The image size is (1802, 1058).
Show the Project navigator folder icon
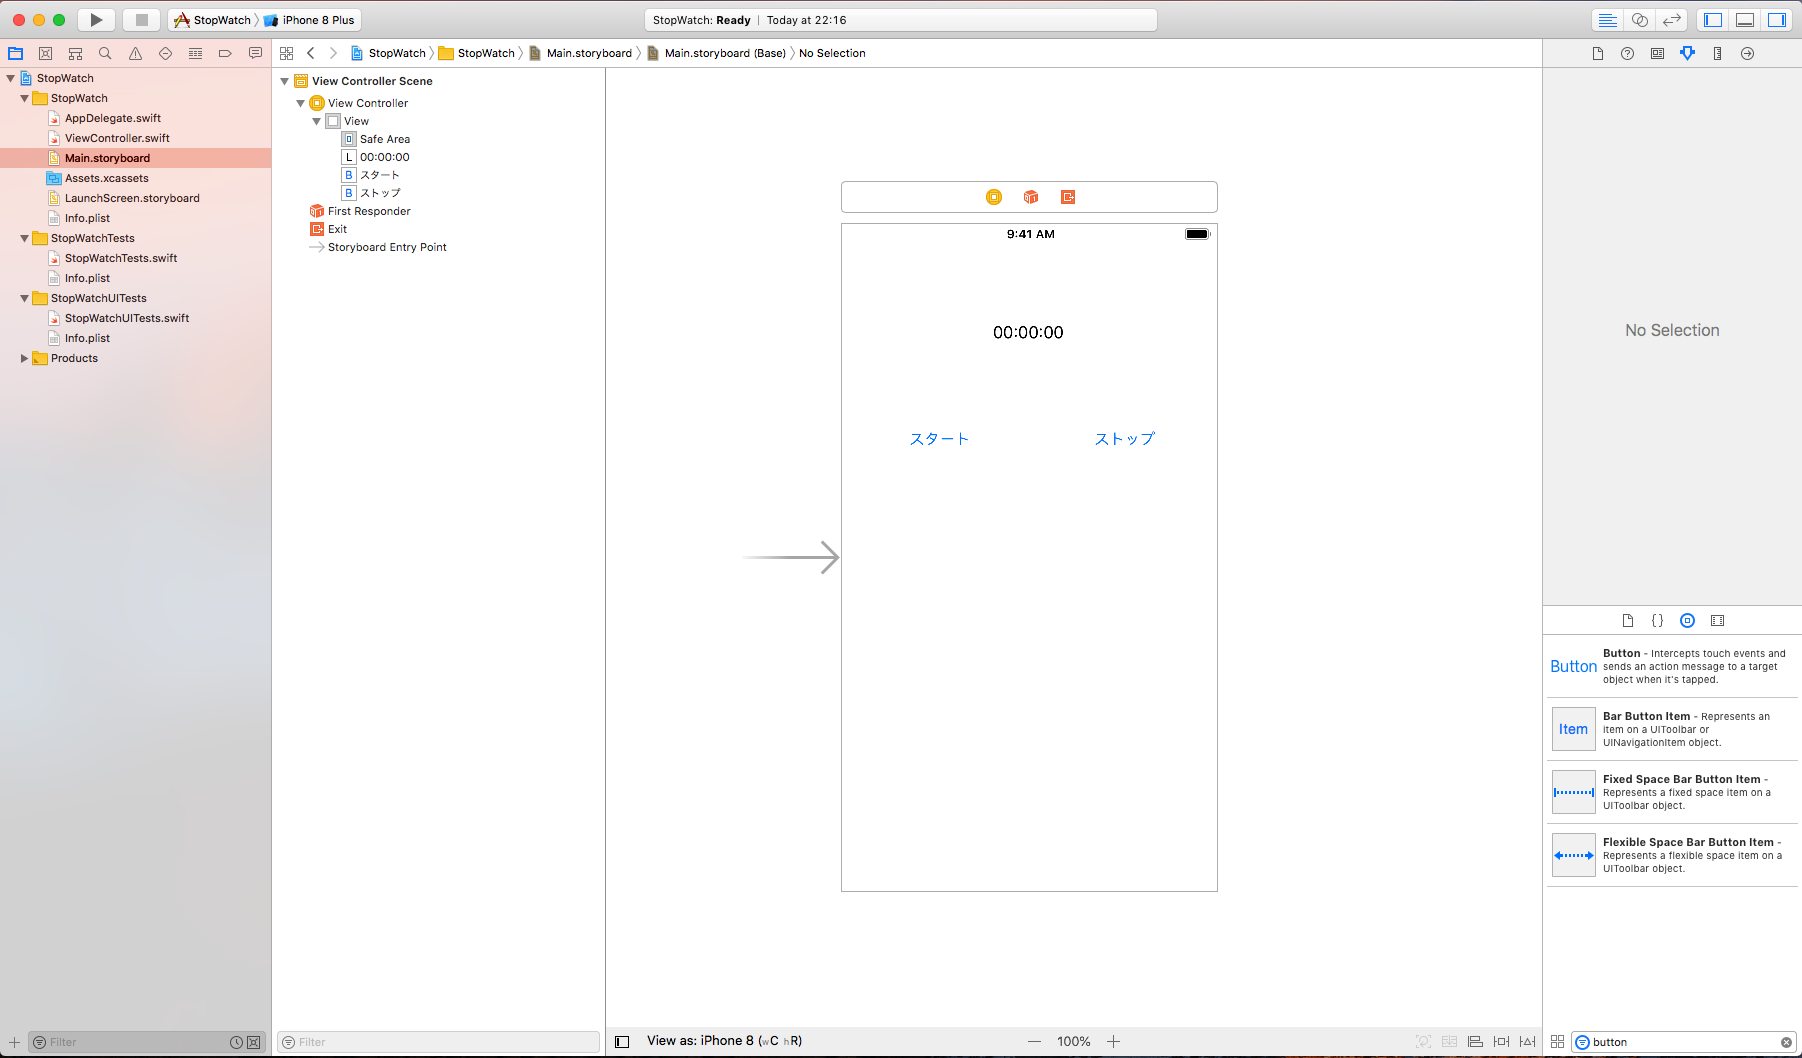15,53
